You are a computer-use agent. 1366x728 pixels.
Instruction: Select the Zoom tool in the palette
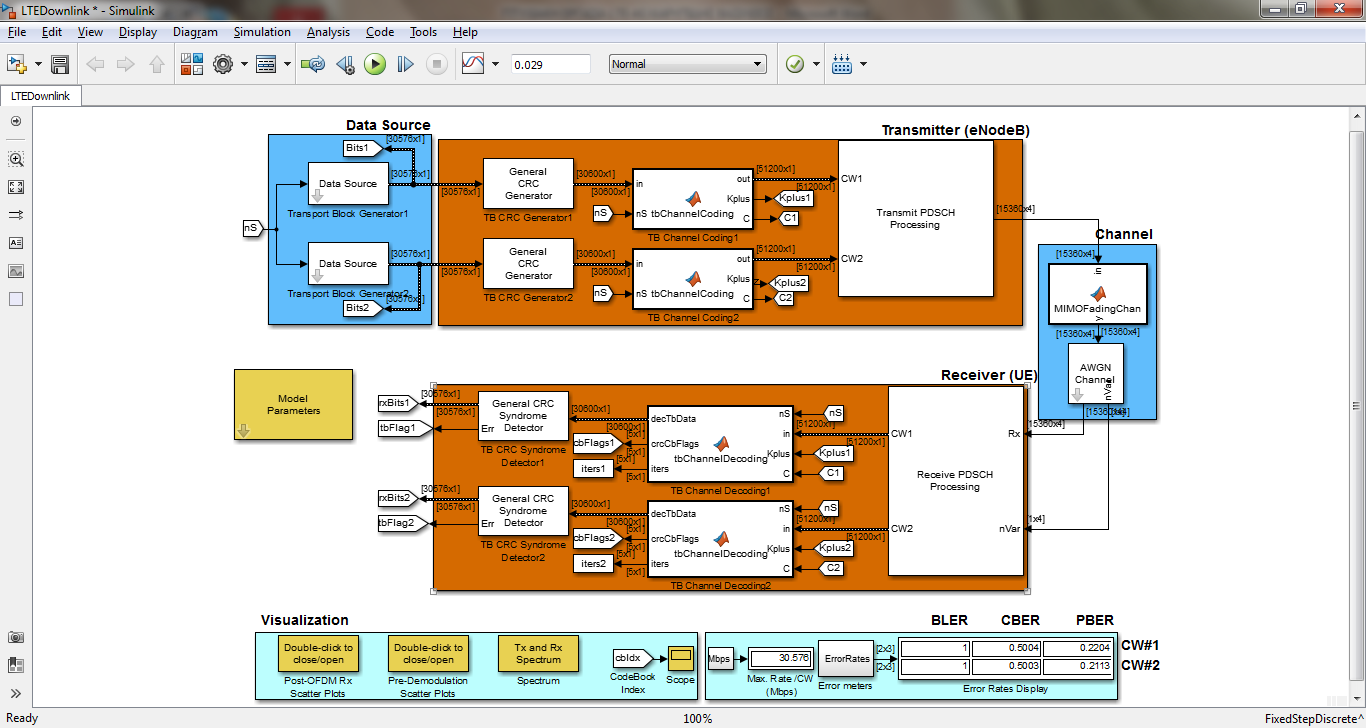(16, 159)
